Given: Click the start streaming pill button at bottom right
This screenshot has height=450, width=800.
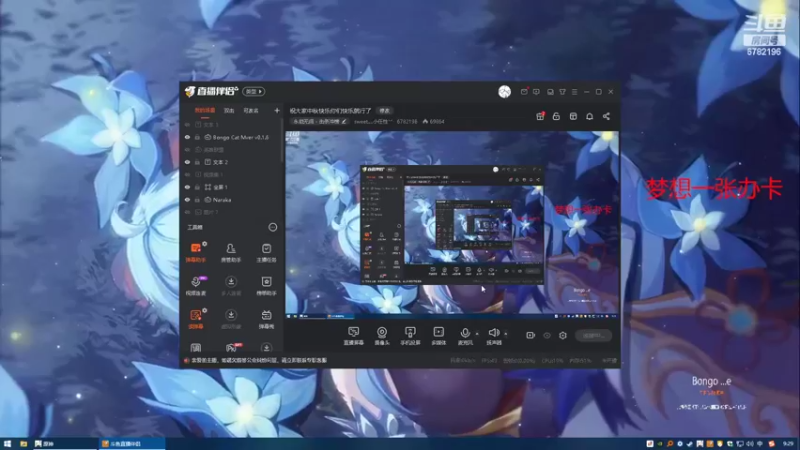Looking at the screenshot, I should coord(593,335).
